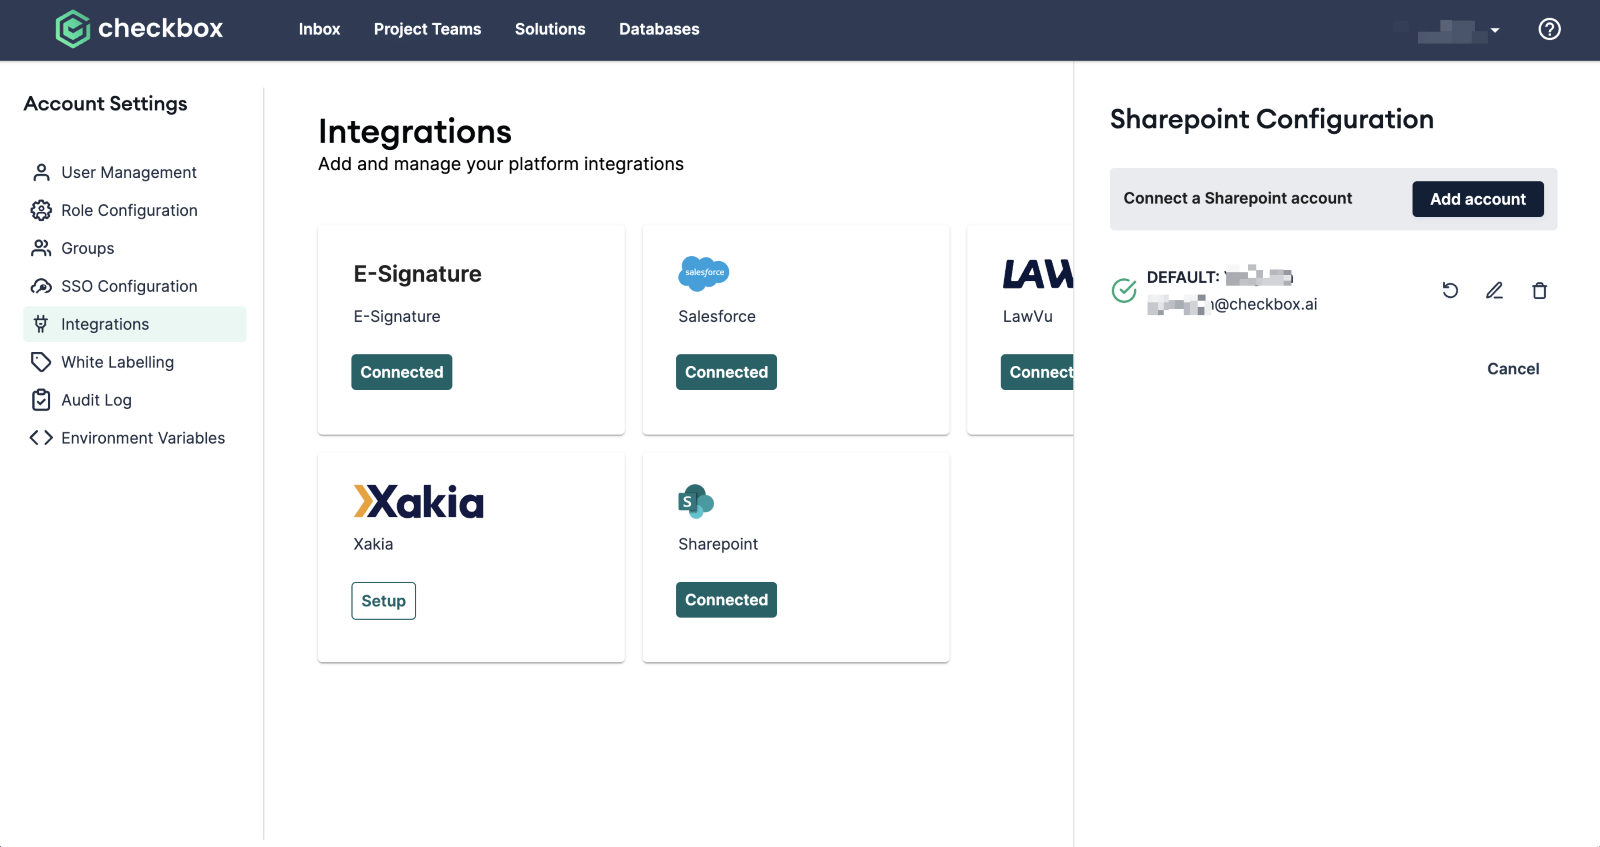Expand the user account dropdown arrow

click(1495, 30)
